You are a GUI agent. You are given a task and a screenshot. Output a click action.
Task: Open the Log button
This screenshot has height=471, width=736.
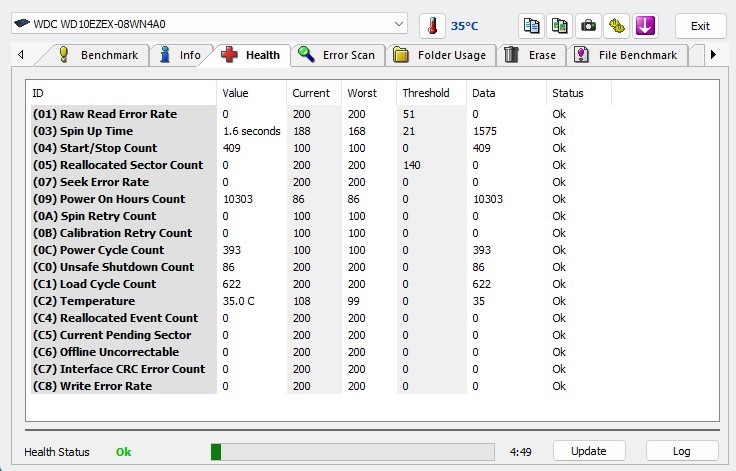[x=681, y=451]
